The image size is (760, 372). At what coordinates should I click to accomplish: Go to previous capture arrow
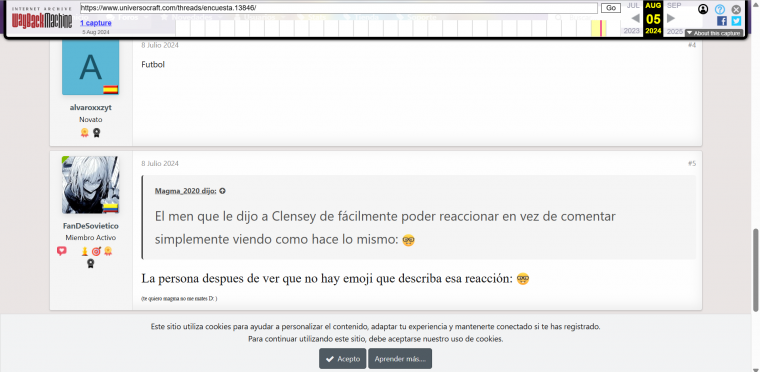pos(635,18)
